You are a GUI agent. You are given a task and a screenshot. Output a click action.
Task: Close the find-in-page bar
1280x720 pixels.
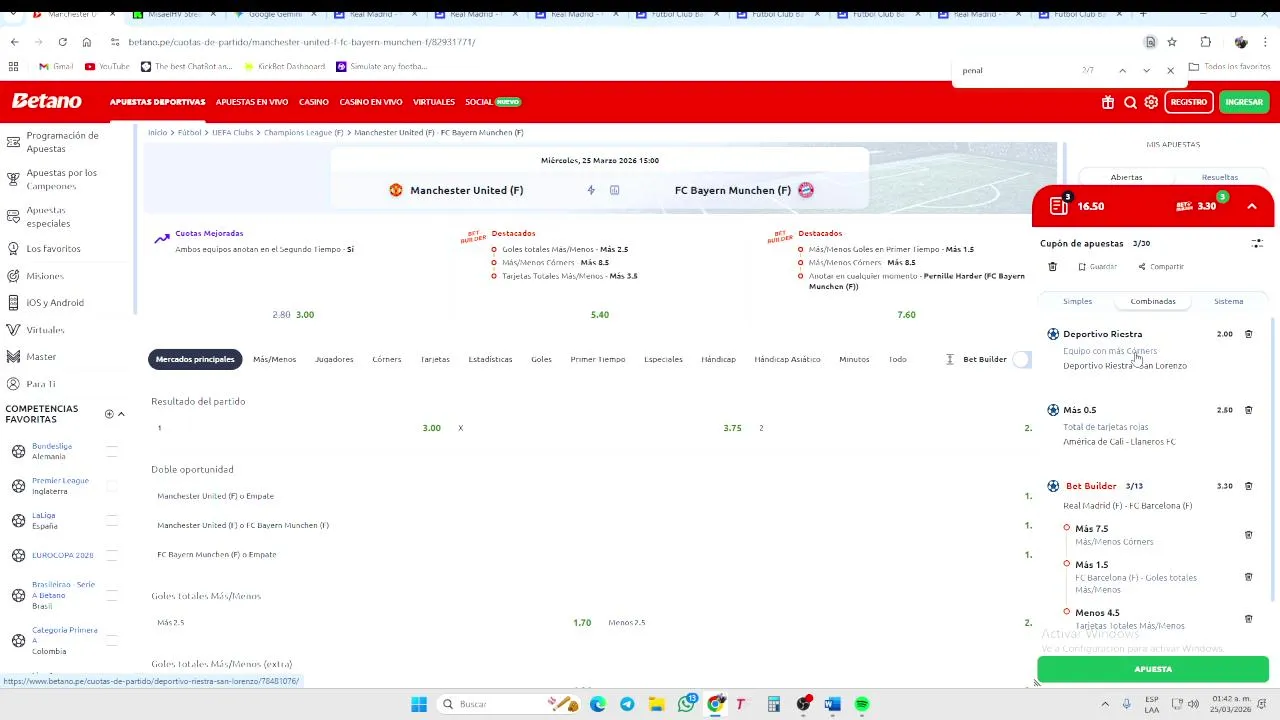pos(1170,71)
